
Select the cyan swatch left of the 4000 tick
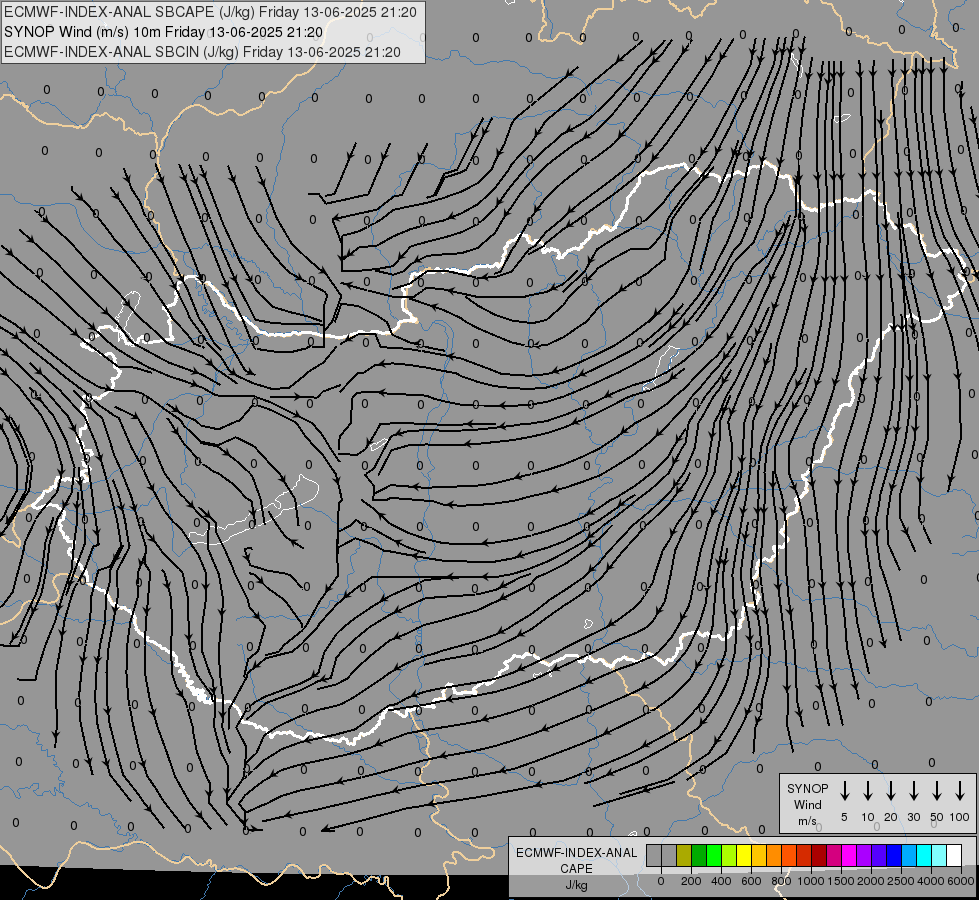click(x=924, y=855)
